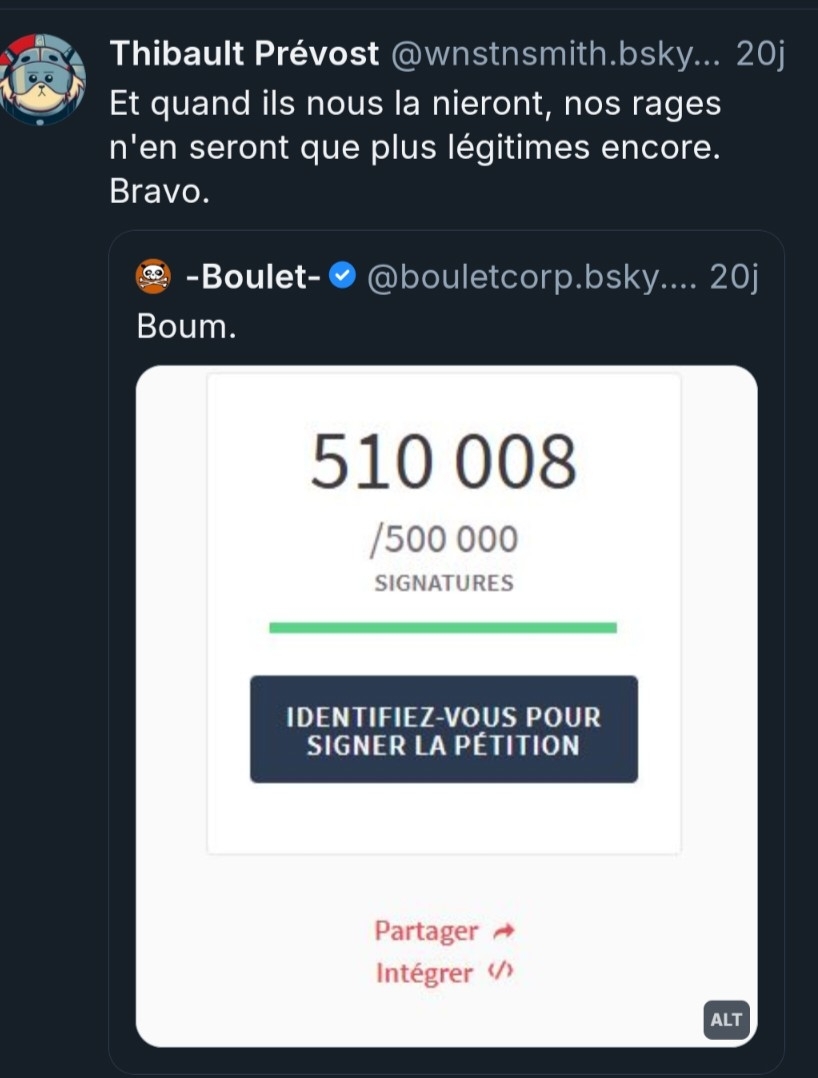Click the small Boulet skull avatar
The image size is (818, 1078).
[153, 276]
